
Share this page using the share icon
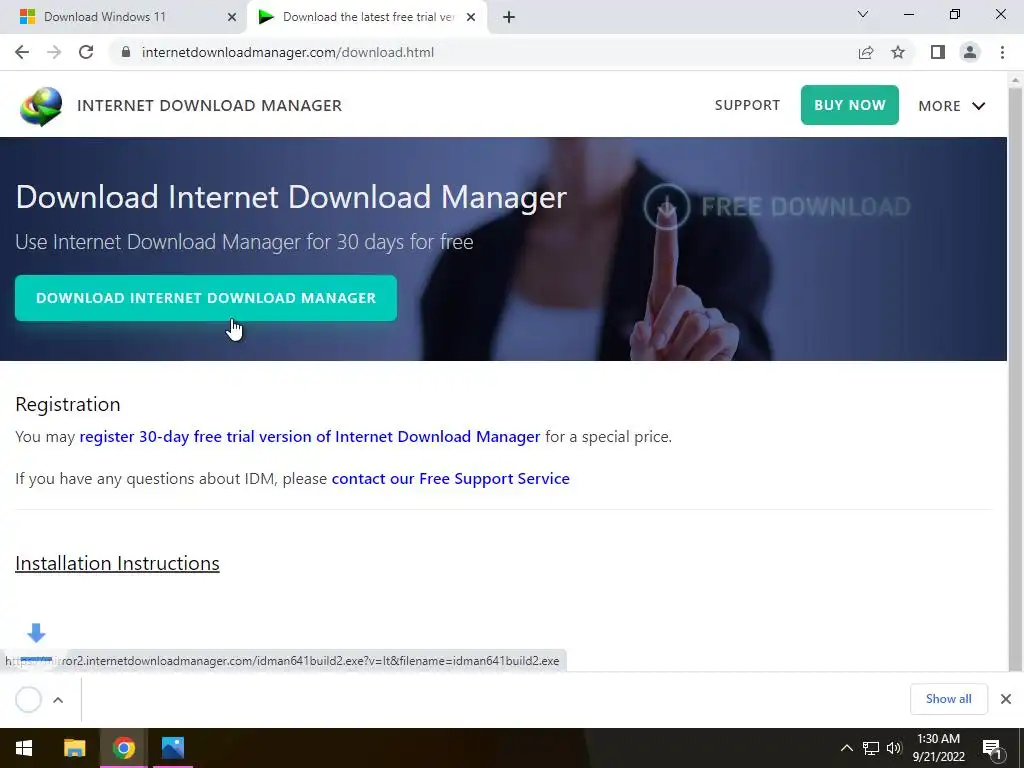point(866,52)
